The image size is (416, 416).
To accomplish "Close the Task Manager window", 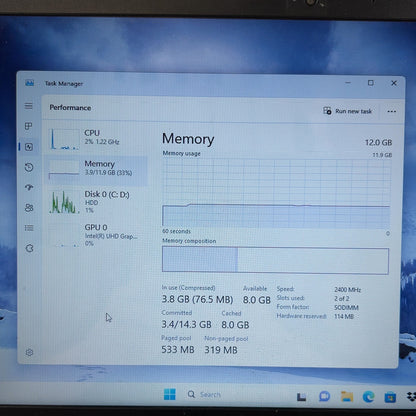I will 394,83.
